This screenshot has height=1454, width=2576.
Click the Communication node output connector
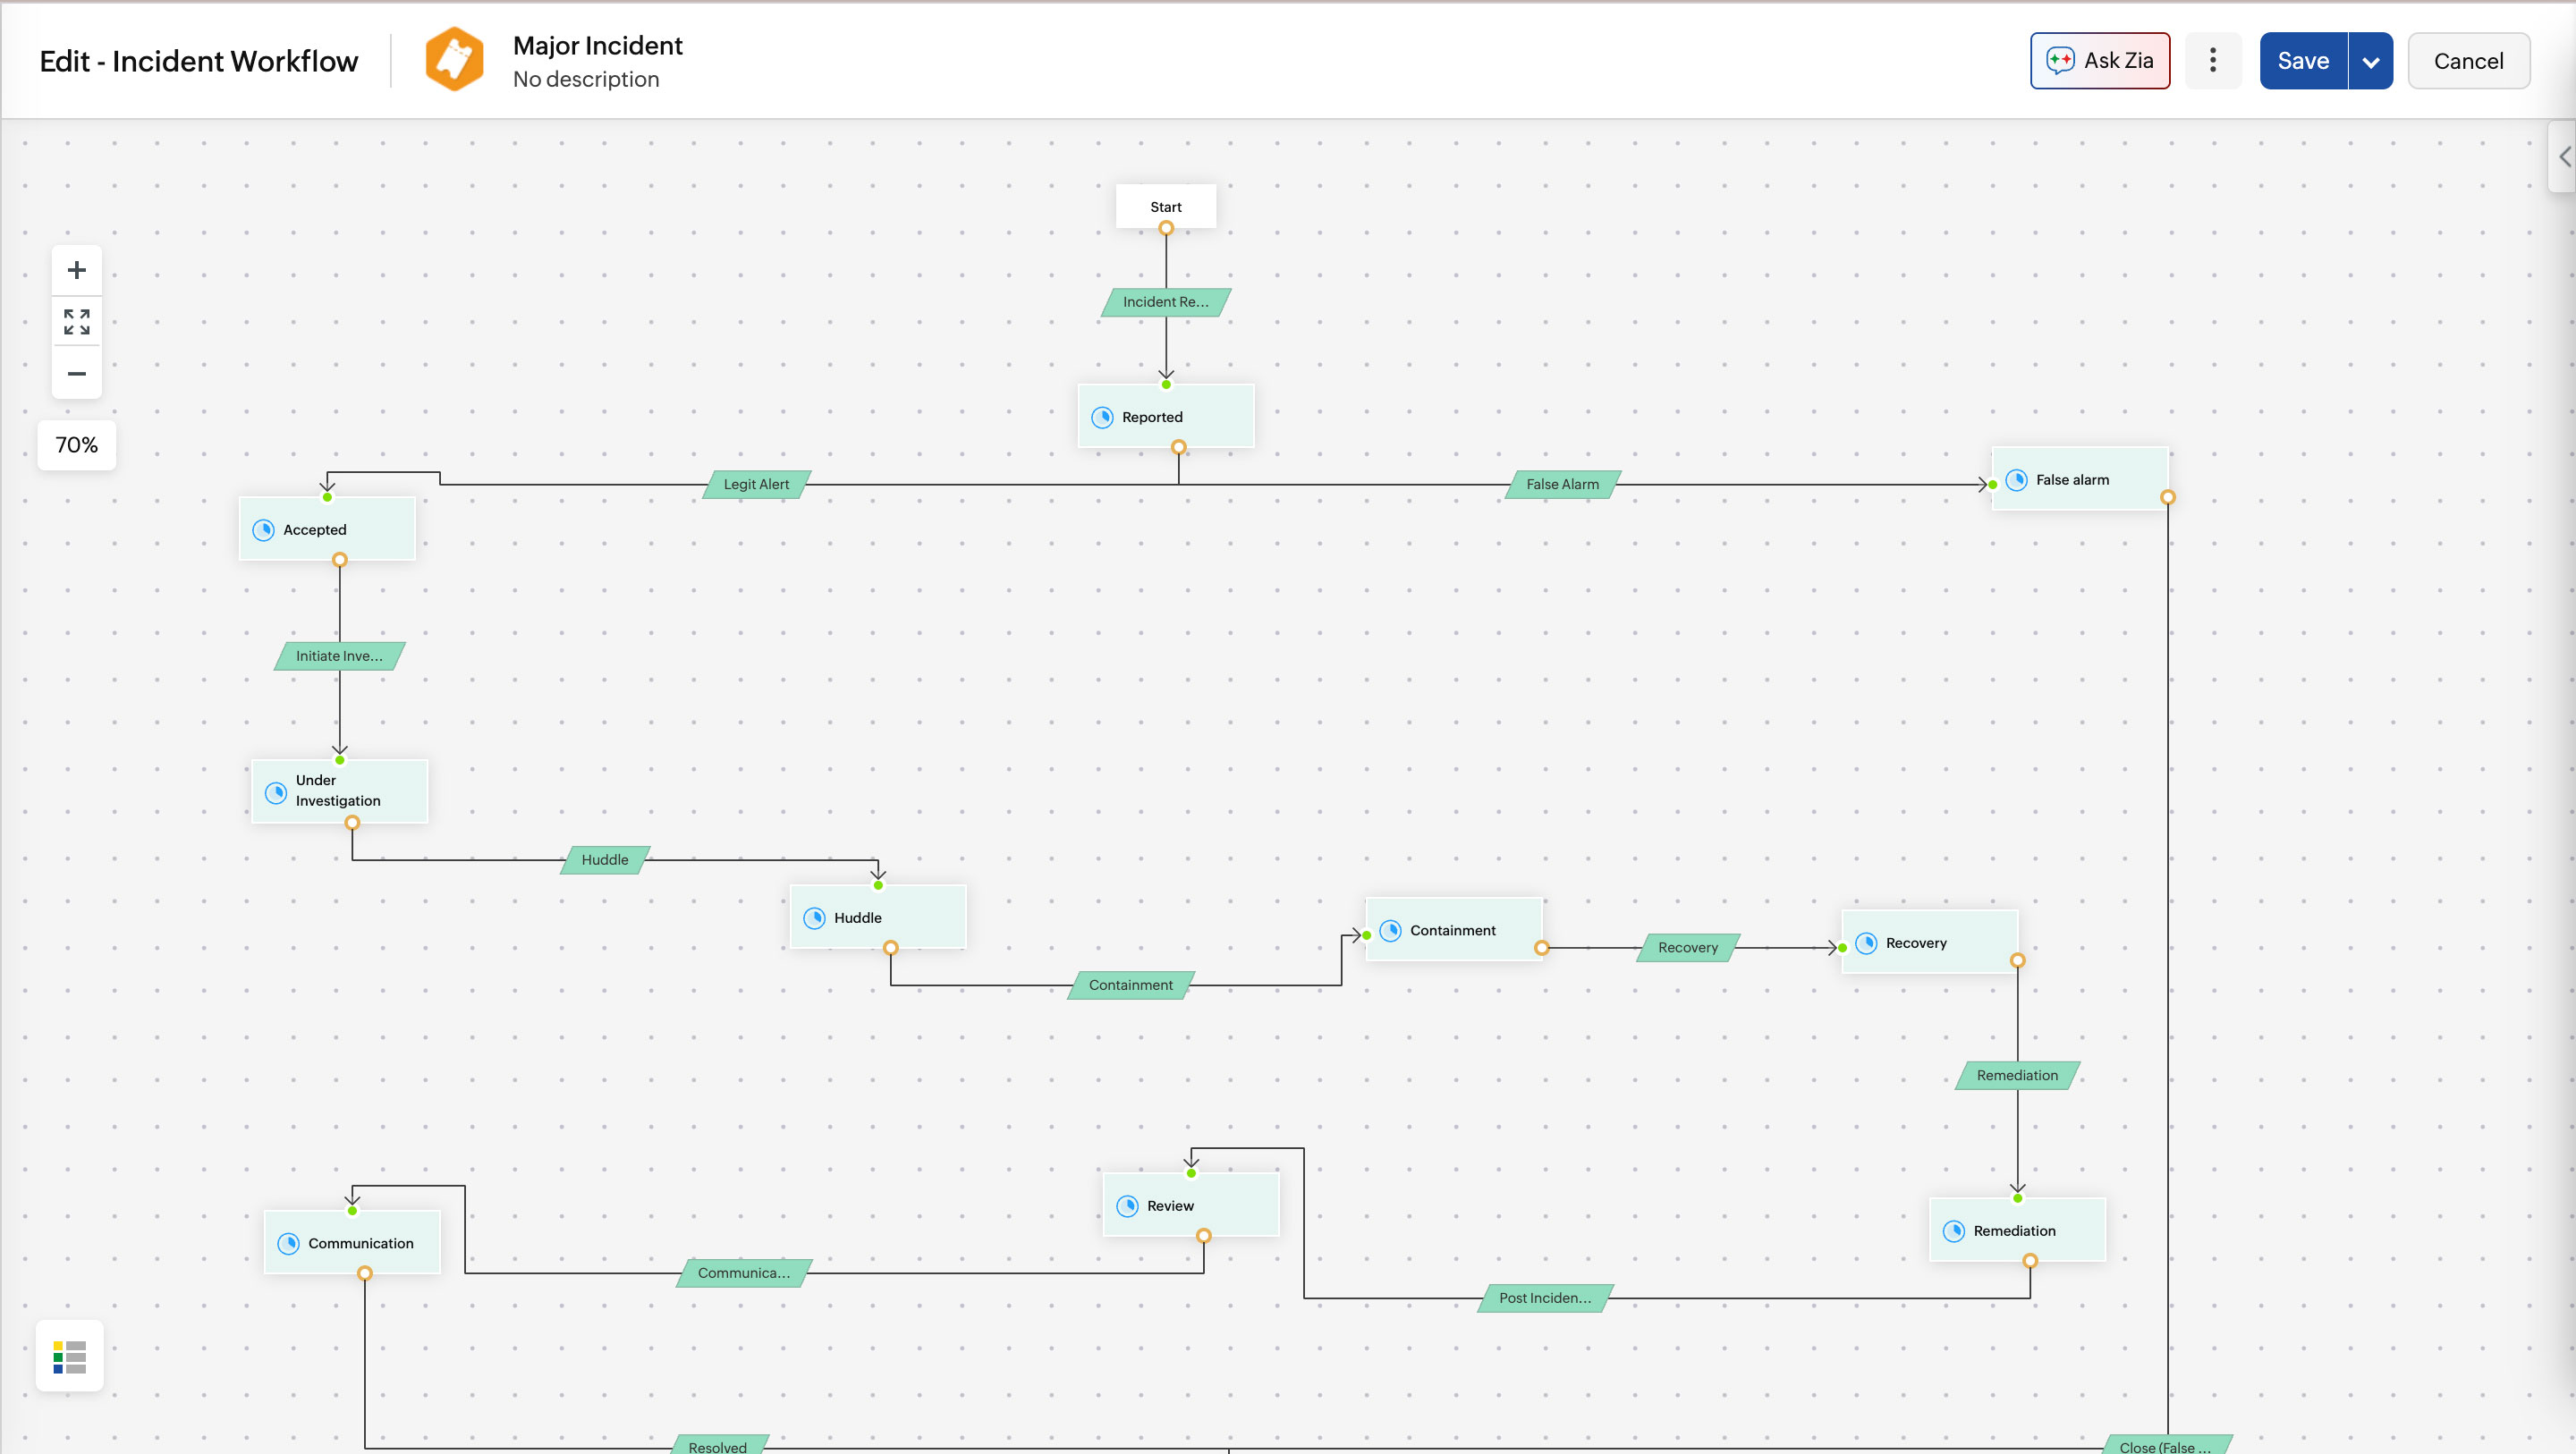365,1273
